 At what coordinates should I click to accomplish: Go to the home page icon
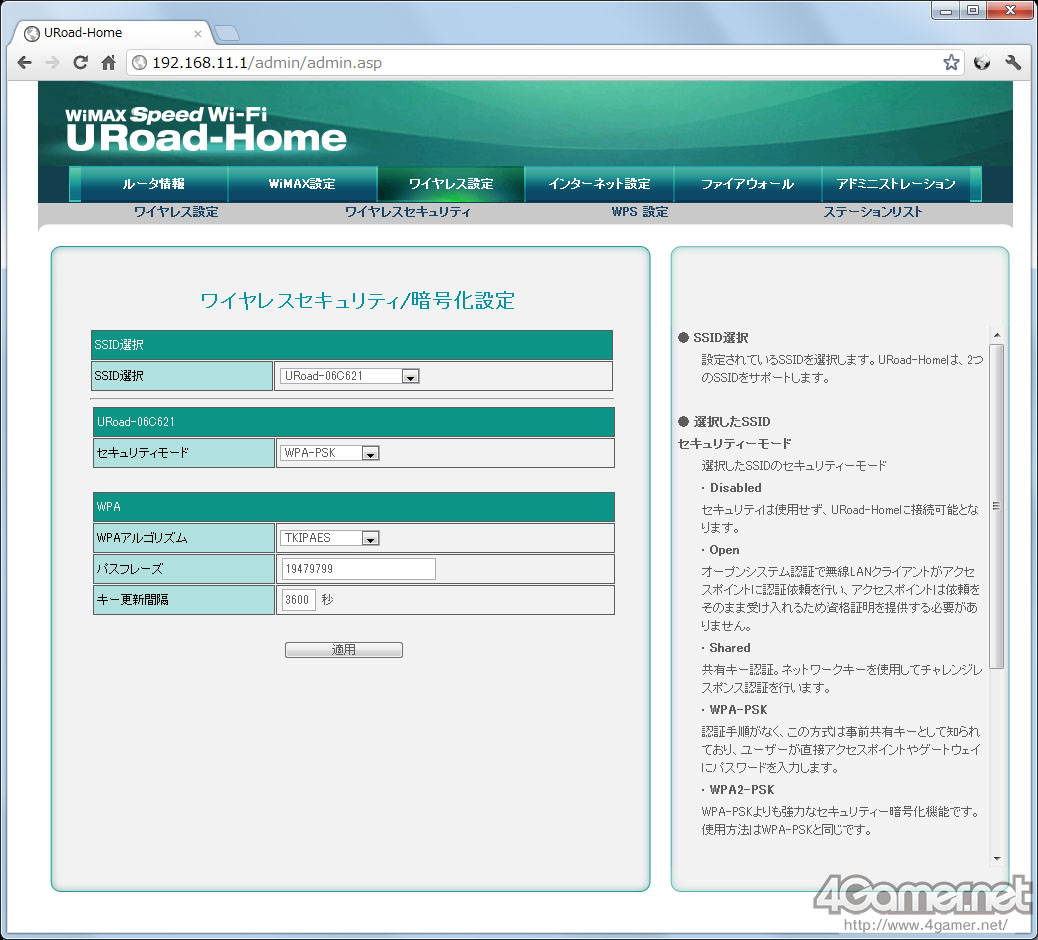[x=109, y=63]
